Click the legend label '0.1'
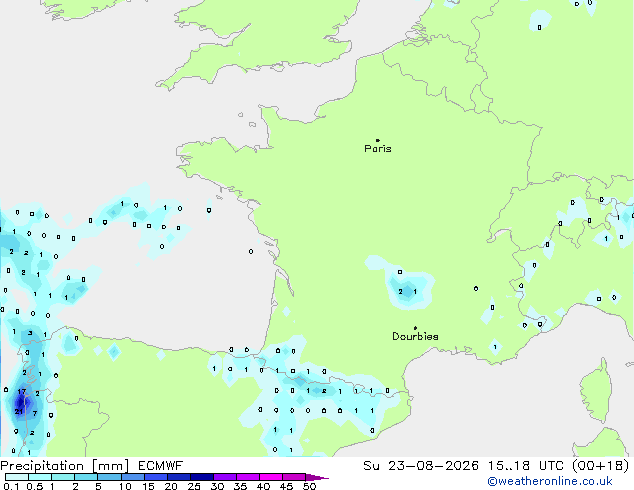634x490 pixels. point(11,486)
